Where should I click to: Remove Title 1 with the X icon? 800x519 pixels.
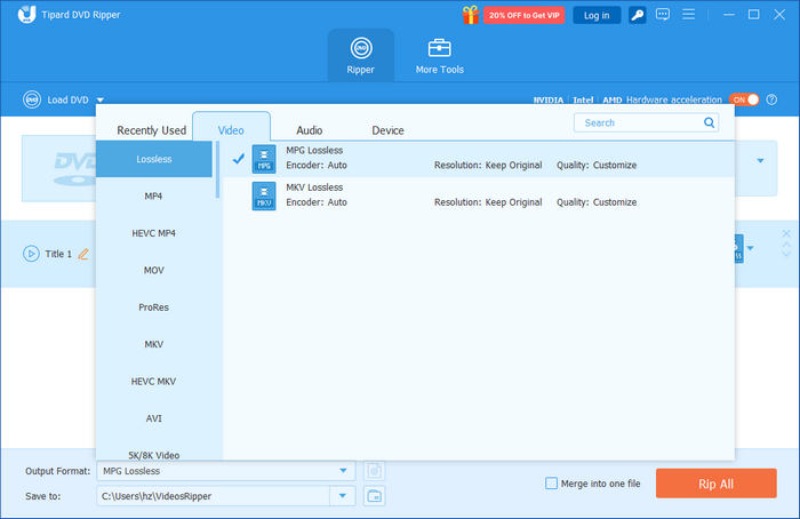[786, 234]
